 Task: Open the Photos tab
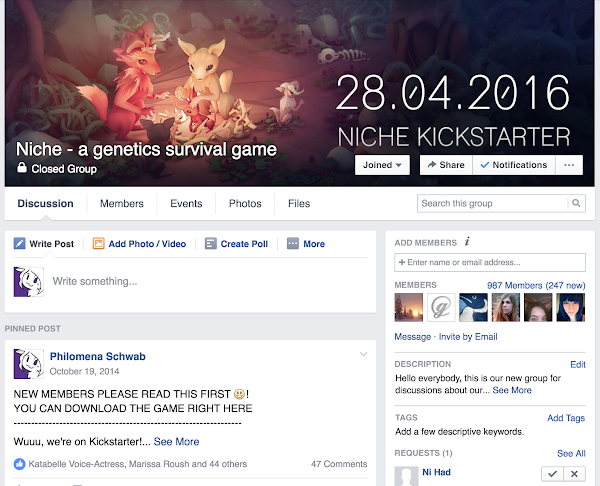pos(245,204)
